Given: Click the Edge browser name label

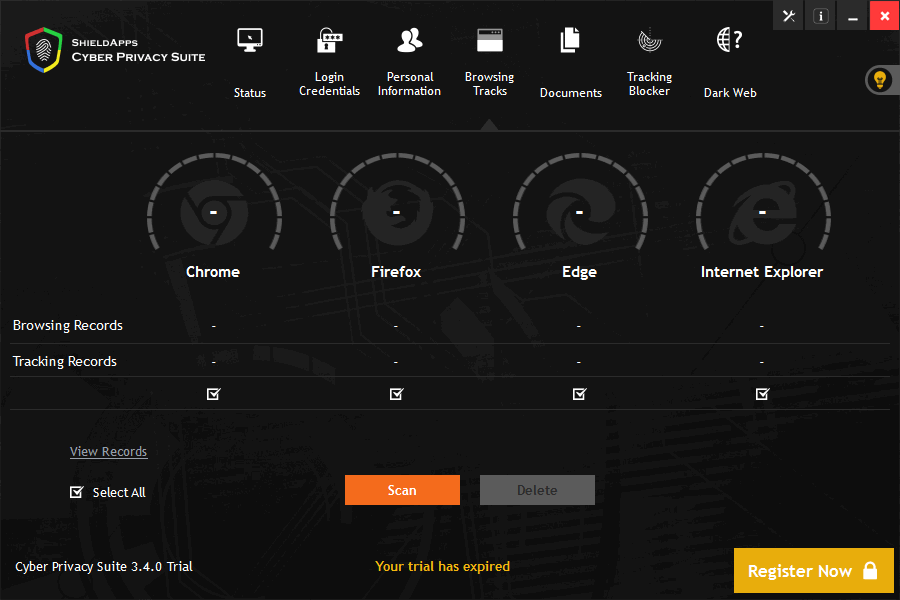Looking at the screenshot, I should coord(579,272).
